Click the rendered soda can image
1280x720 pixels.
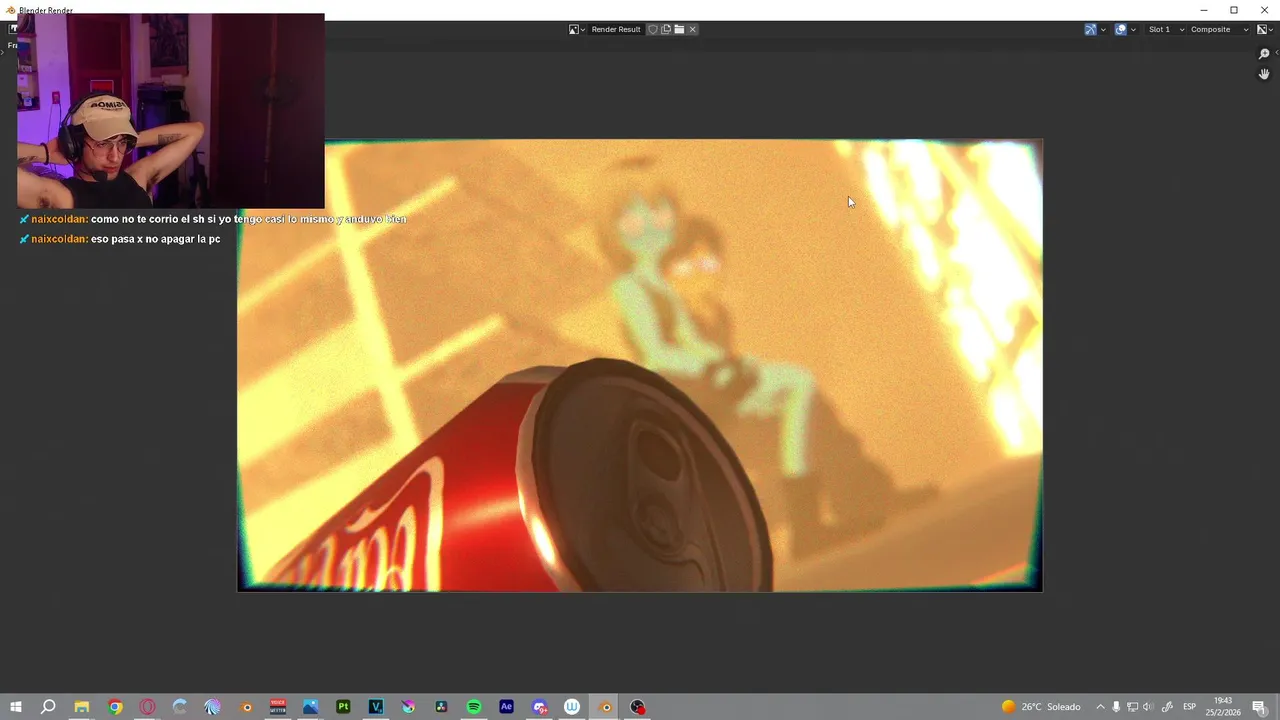tap(640, 365)
